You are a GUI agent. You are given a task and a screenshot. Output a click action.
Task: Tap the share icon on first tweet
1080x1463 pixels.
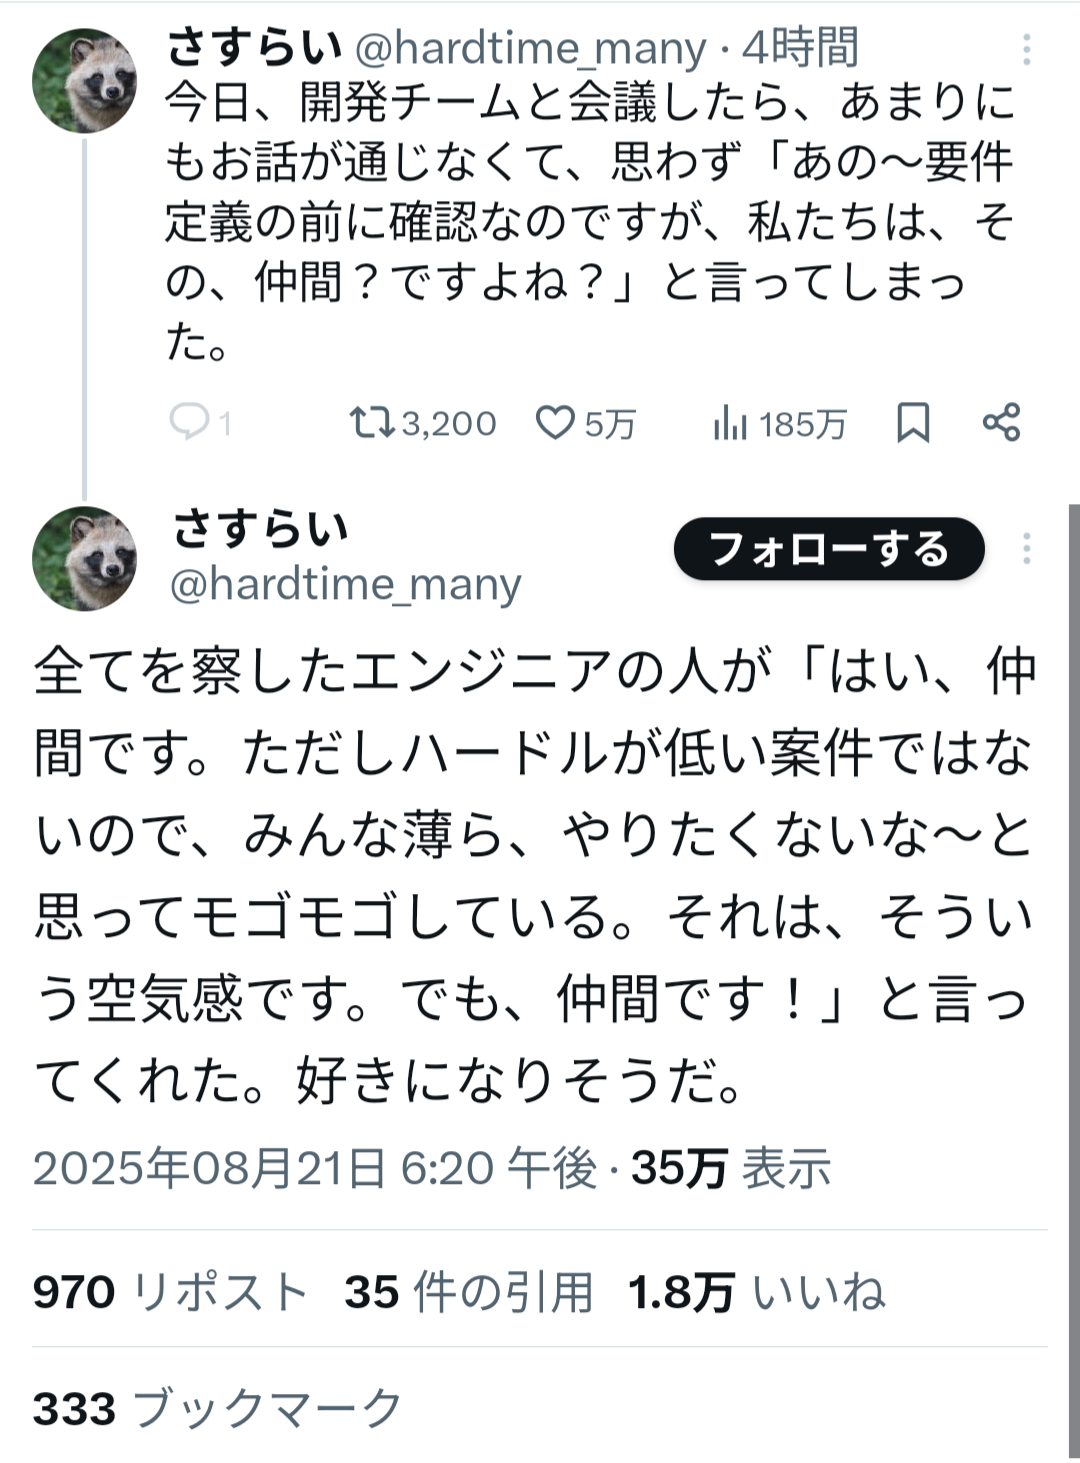(x=1001, y=422)
